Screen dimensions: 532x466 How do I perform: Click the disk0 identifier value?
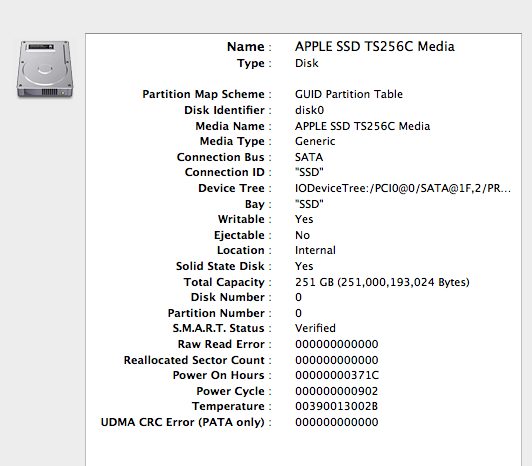(309, 110)
